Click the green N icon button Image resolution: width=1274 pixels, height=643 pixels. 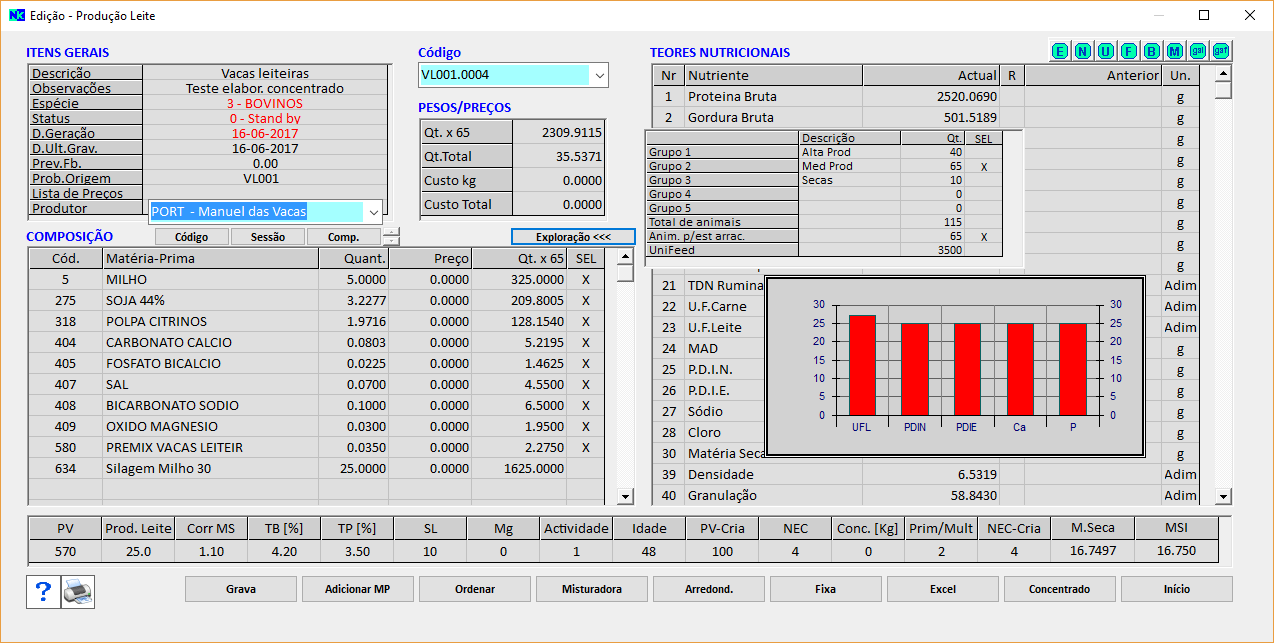pos(1082,51)
